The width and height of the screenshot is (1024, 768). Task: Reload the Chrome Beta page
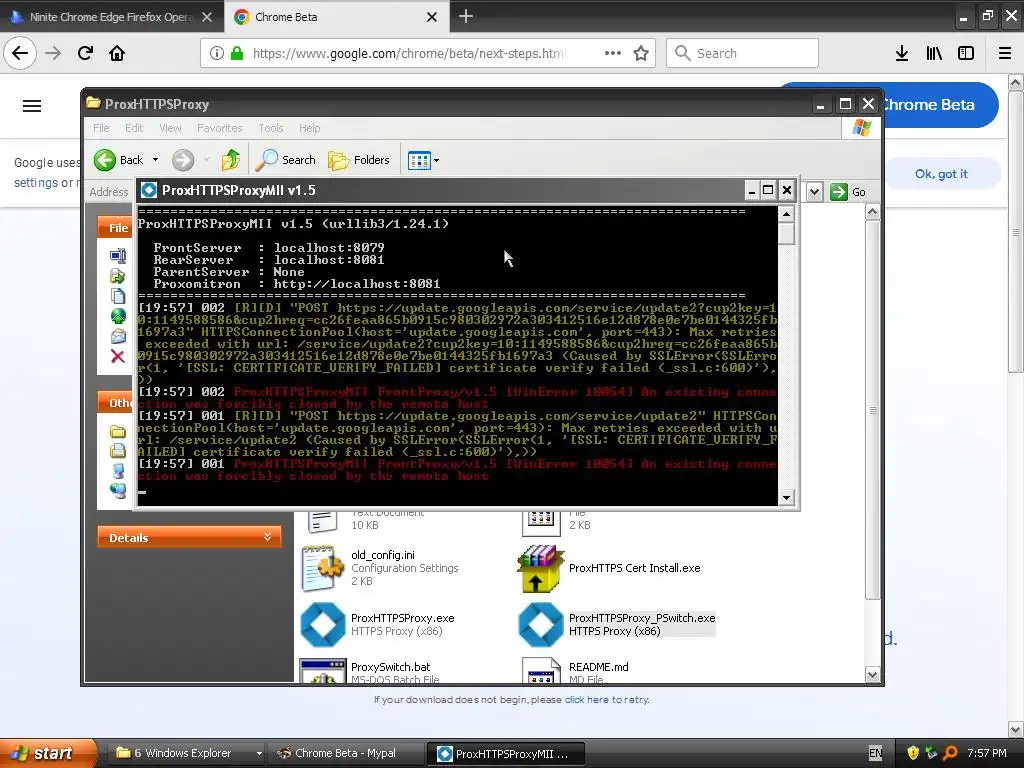coord(85,53)
